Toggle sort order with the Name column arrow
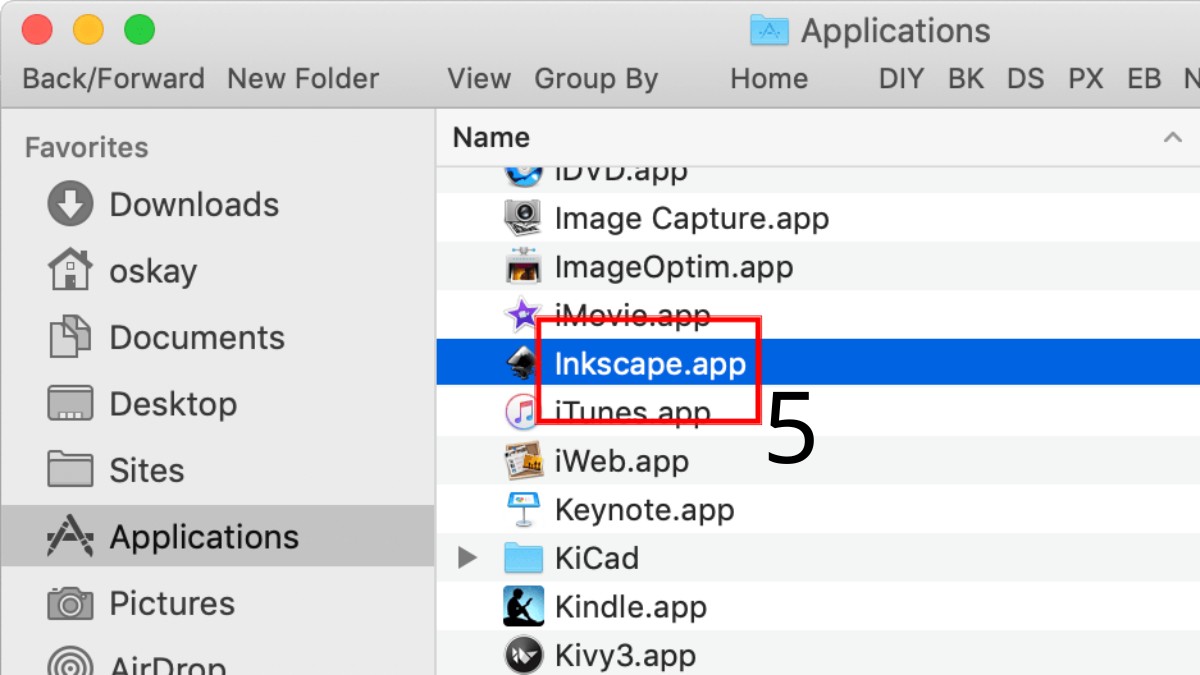Image resolution: width=1200 pixels, height=675 pixels. click(1172, 138)
